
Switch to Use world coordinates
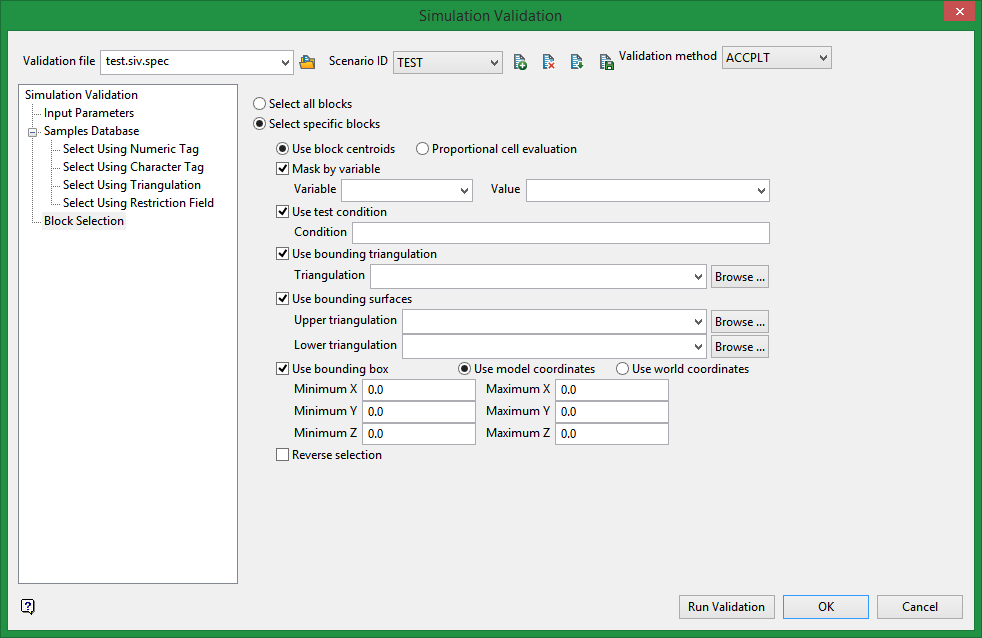pyautogui.click(x=623, y=369)
